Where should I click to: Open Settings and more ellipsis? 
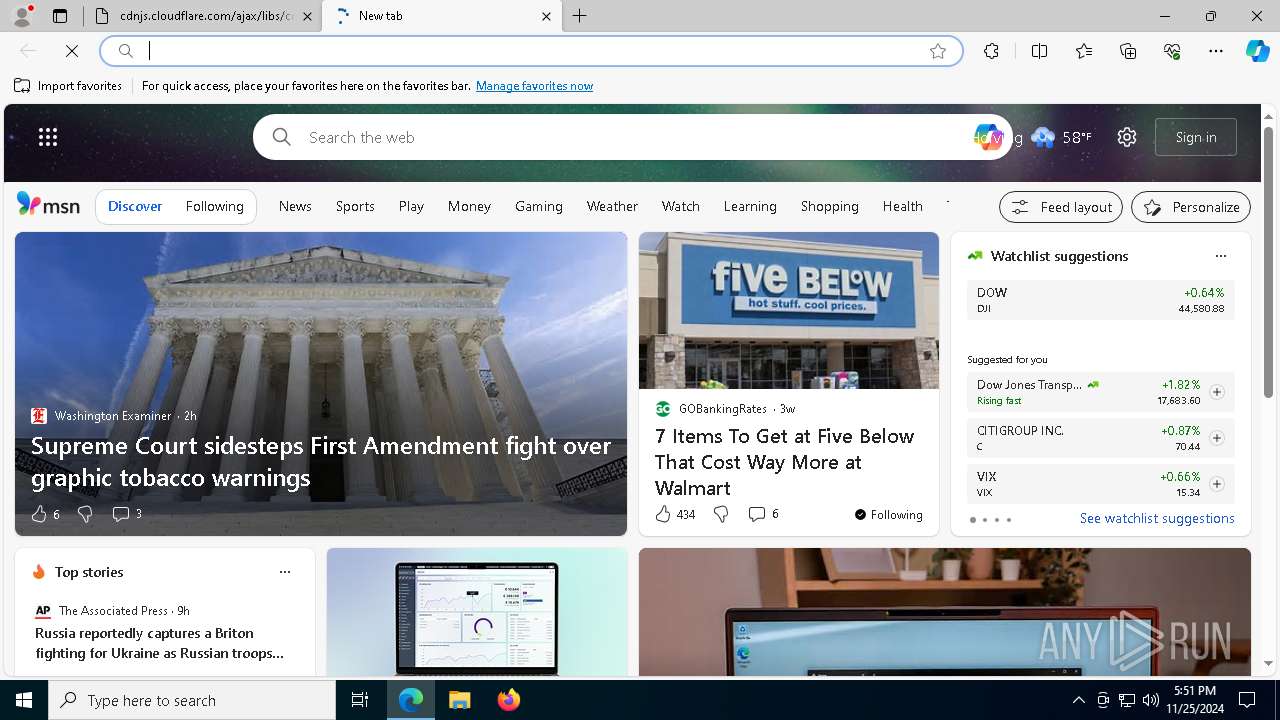coord(1216,51)
